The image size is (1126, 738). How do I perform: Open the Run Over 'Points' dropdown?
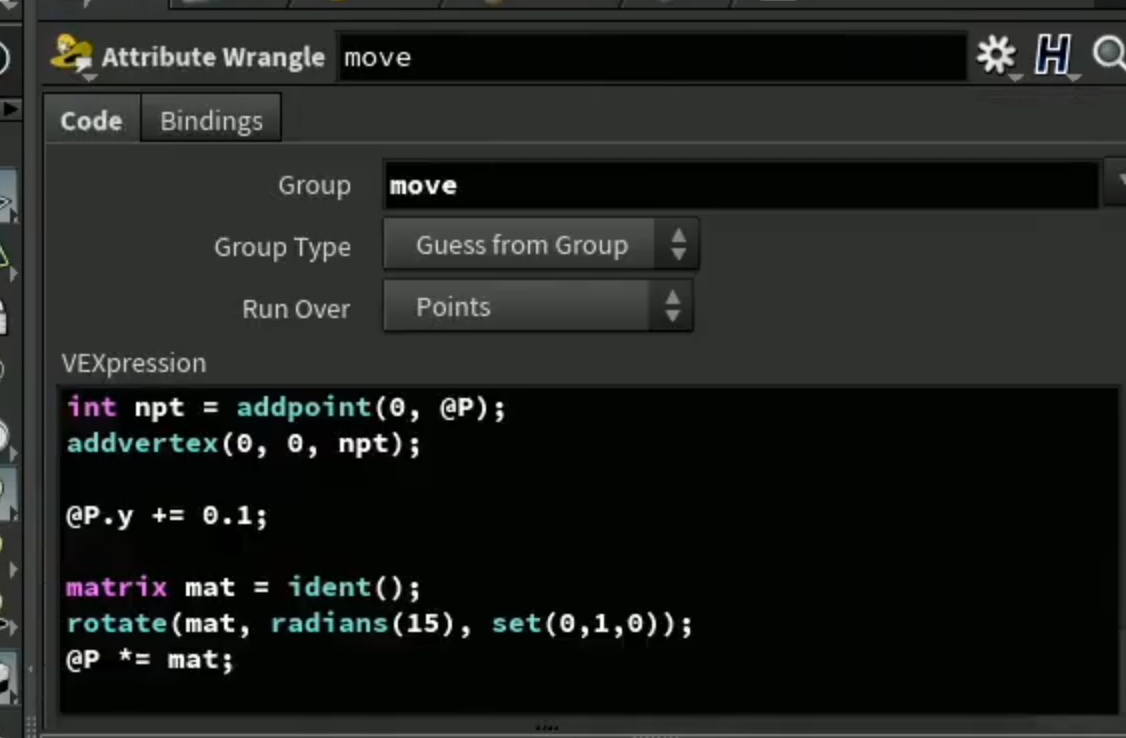538,307
